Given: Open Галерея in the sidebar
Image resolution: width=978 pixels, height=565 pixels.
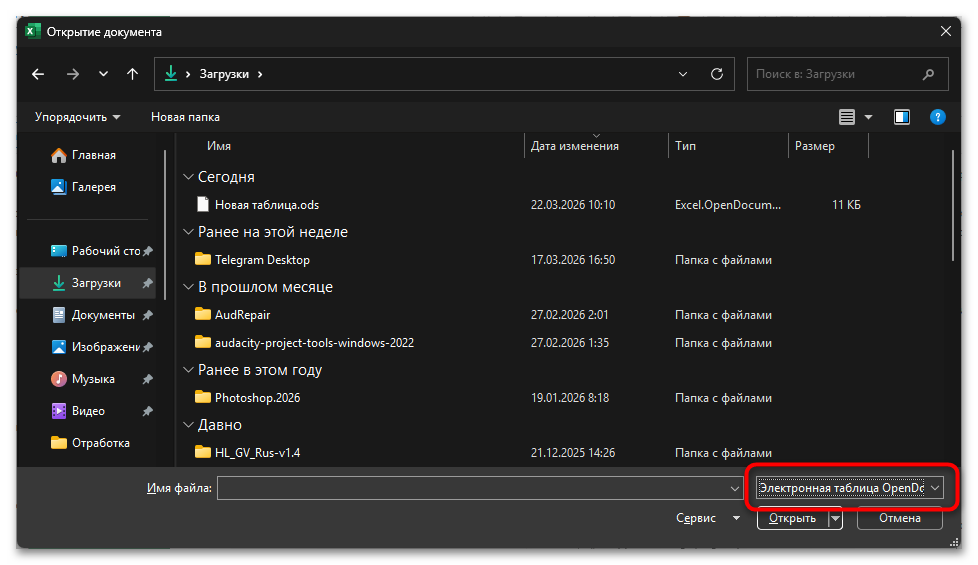Looking at the screenshot, I should 93,187.
